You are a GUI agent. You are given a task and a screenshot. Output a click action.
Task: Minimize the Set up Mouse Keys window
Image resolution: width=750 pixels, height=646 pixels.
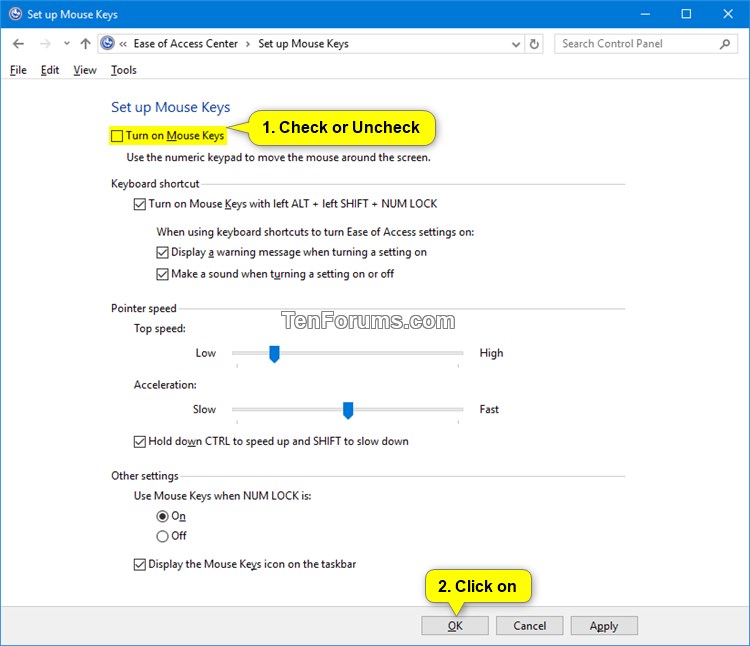(645, 14)
